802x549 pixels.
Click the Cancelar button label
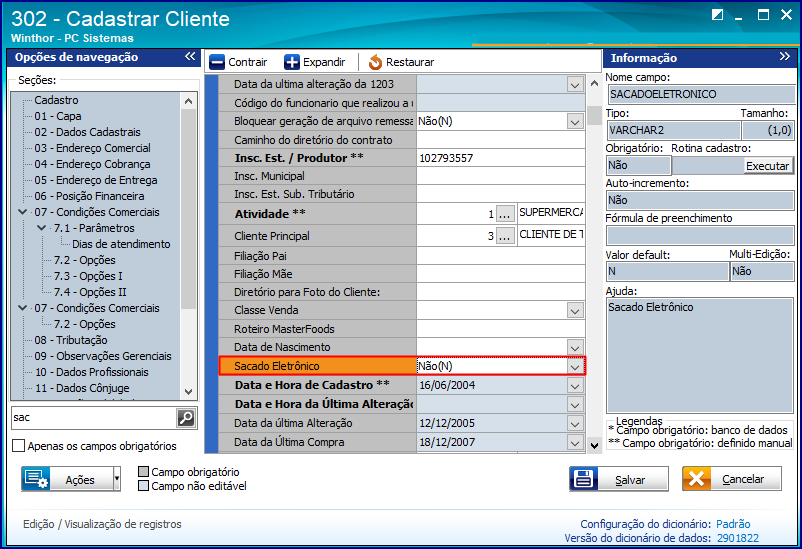(743, 479)
